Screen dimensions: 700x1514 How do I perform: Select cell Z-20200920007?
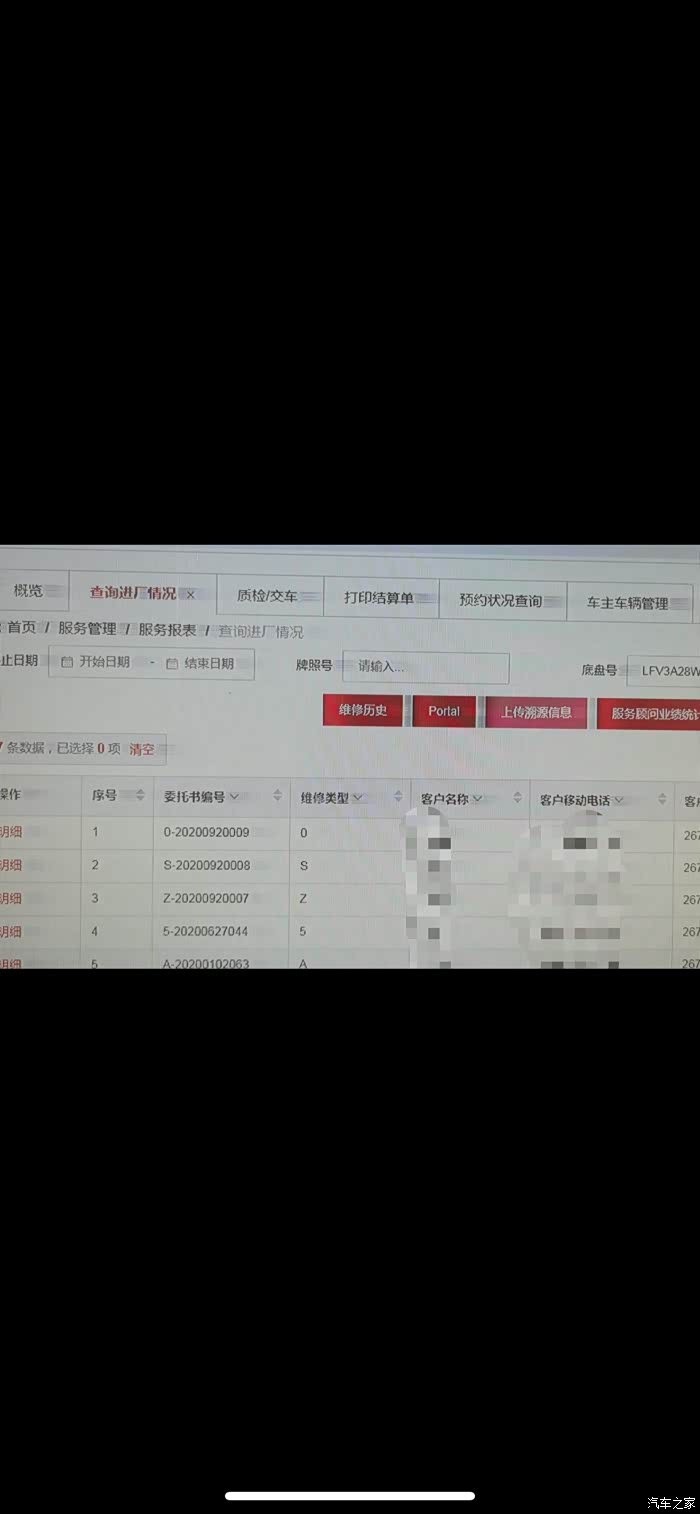pos(206,898)
